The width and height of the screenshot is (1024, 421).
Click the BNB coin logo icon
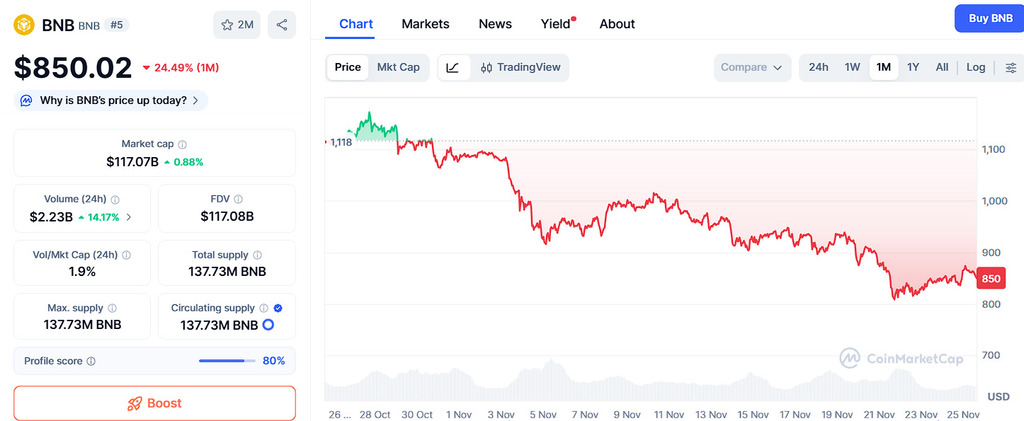[x=24, y=25]
